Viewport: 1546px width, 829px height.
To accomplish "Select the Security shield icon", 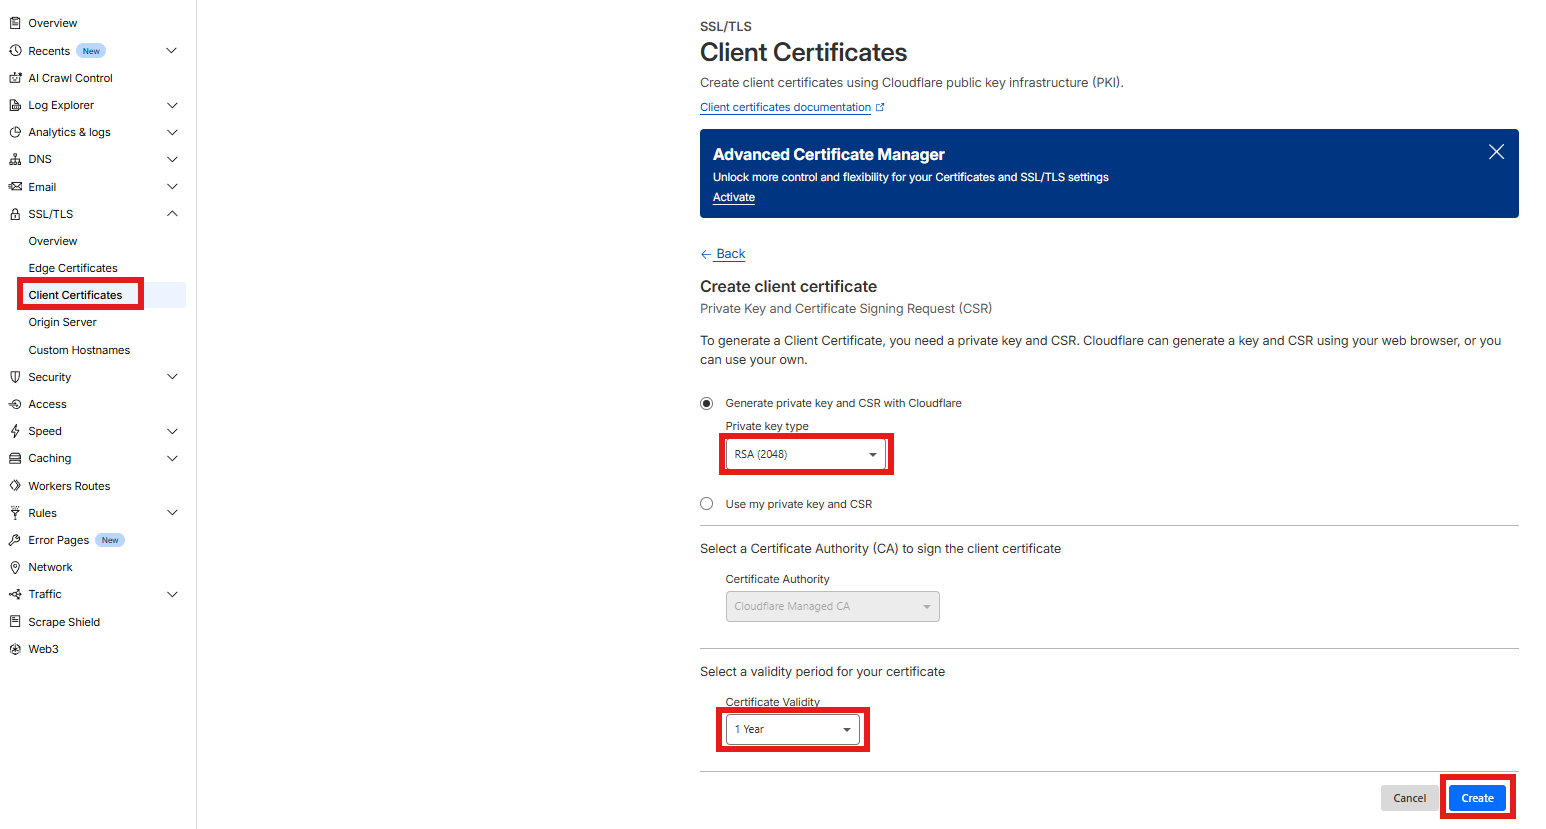I will point(15,376).
